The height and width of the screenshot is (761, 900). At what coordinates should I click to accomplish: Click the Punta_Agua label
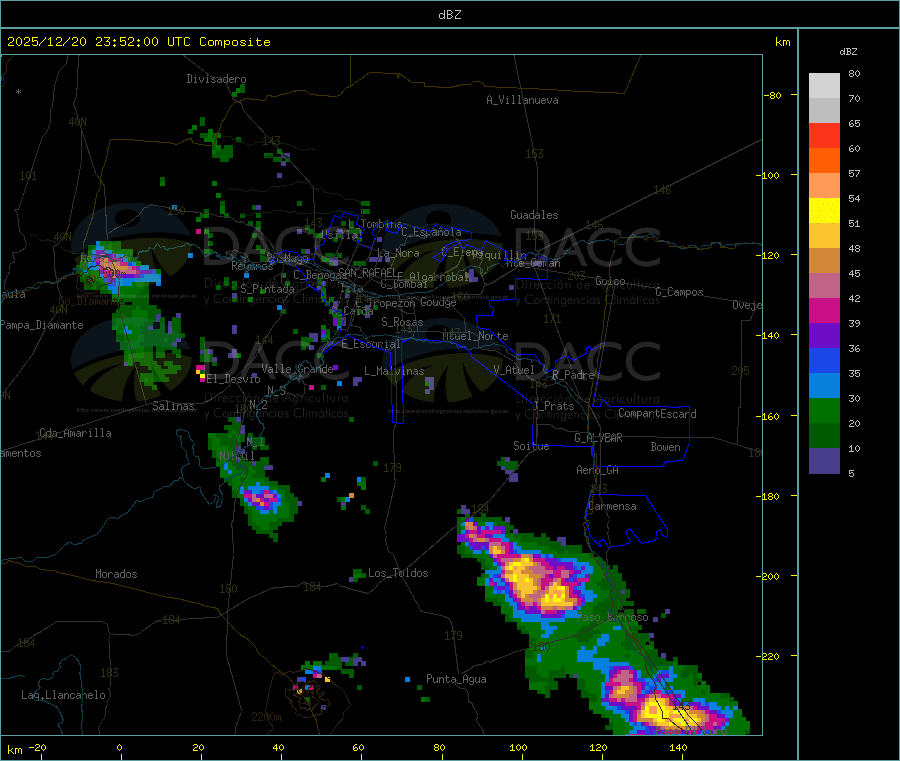(456, 679)
